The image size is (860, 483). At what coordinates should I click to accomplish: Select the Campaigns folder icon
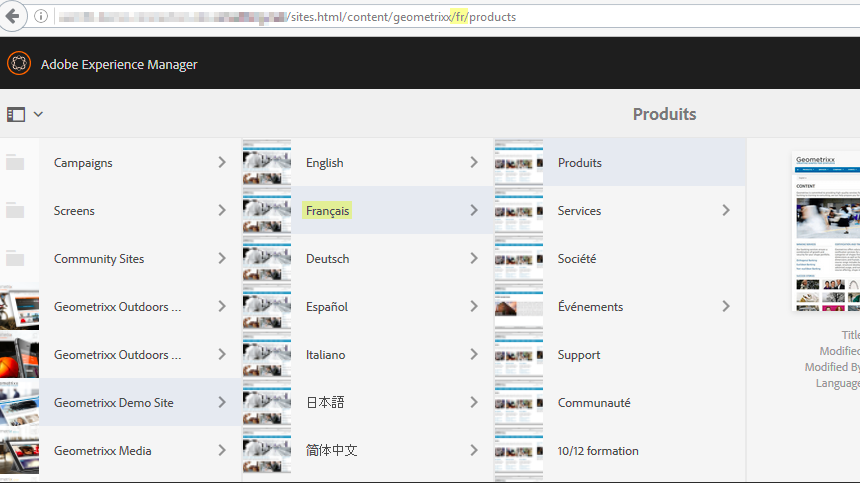(15, 163)
